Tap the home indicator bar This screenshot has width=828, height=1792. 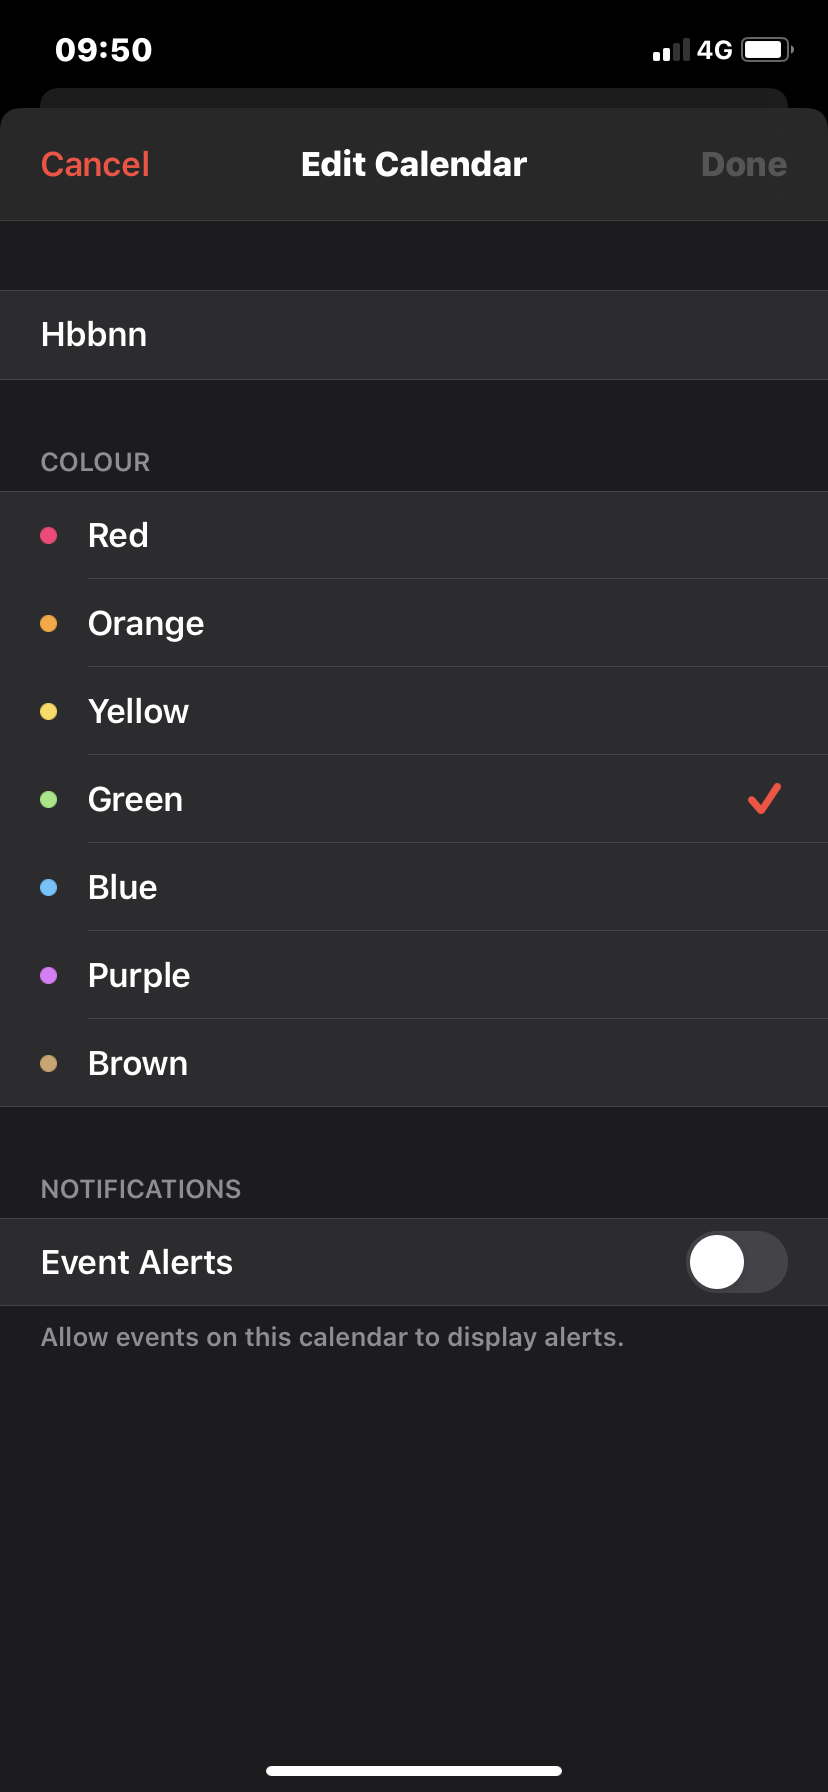pos(414,1771)
